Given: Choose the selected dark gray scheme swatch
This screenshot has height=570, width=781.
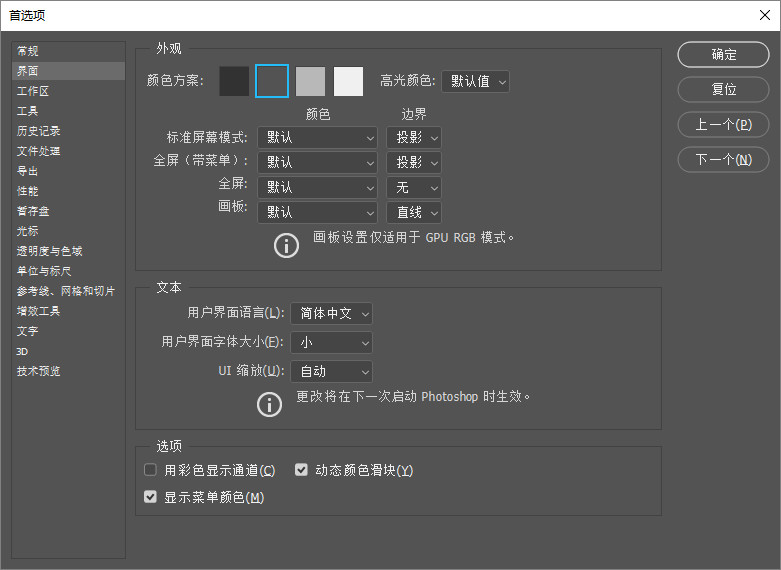Looking at the screenshot, I should [x=272, y=81].
